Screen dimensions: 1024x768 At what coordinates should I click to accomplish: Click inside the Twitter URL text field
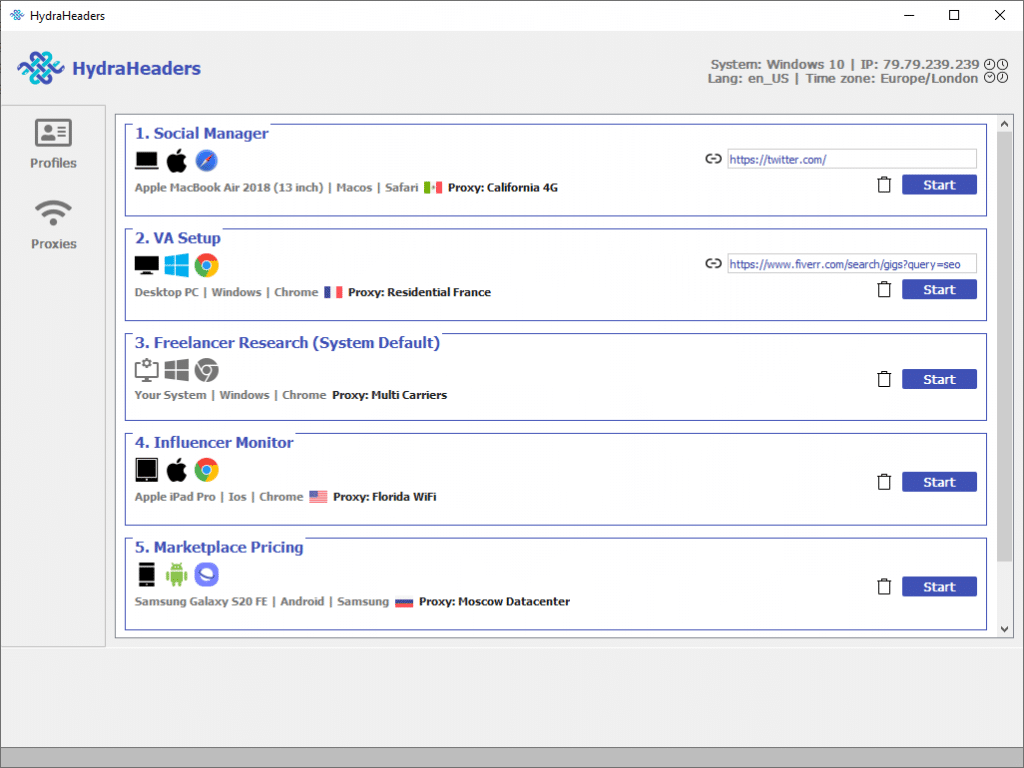click(x=851, y=158)
